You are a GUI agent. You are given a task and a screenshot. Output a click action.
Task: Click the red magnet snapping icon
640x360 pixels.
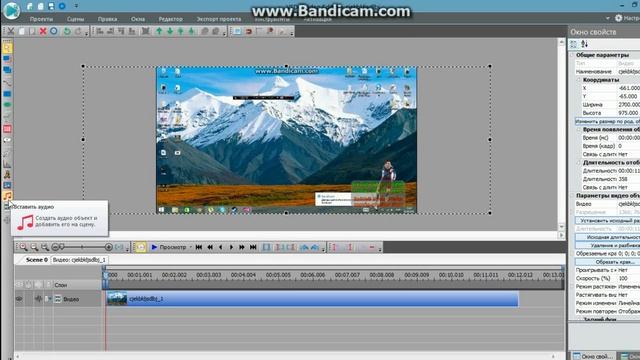(249, 31)
